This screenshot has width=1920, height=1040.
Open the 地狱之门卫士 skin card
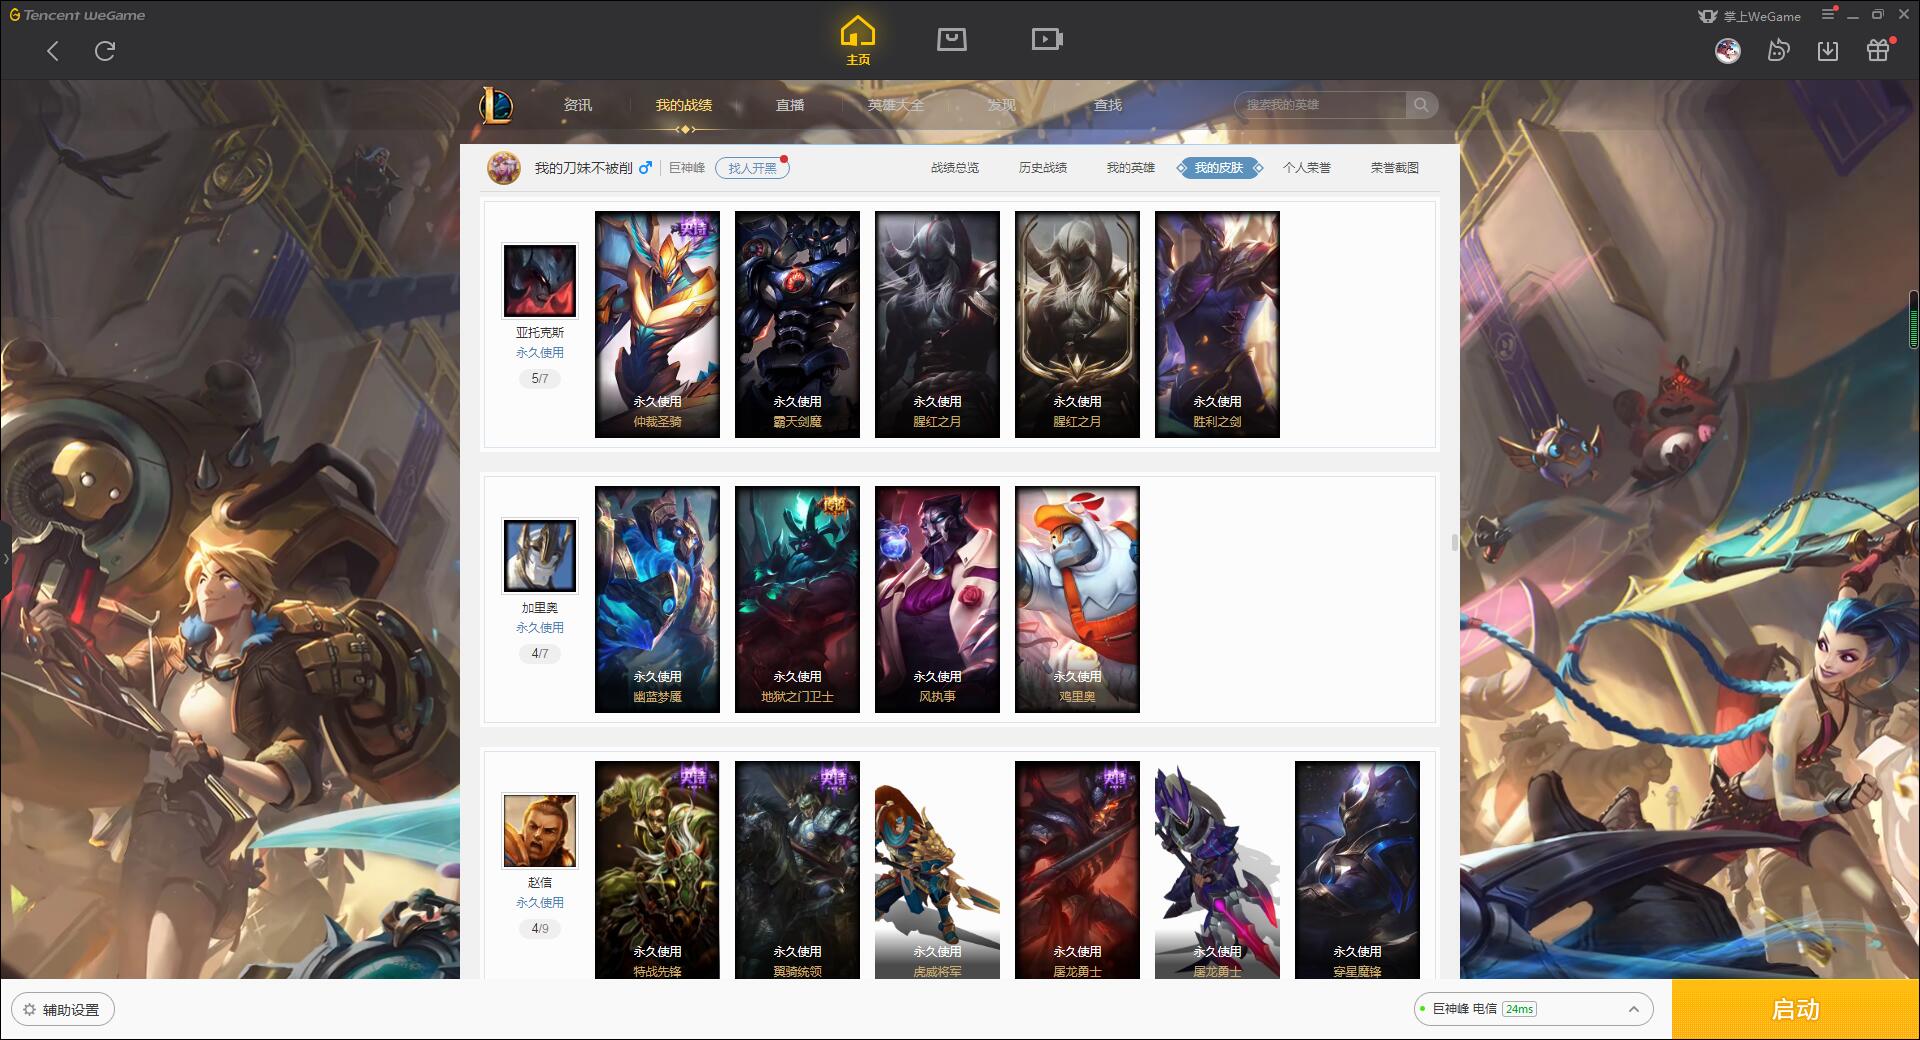(797, 599)
